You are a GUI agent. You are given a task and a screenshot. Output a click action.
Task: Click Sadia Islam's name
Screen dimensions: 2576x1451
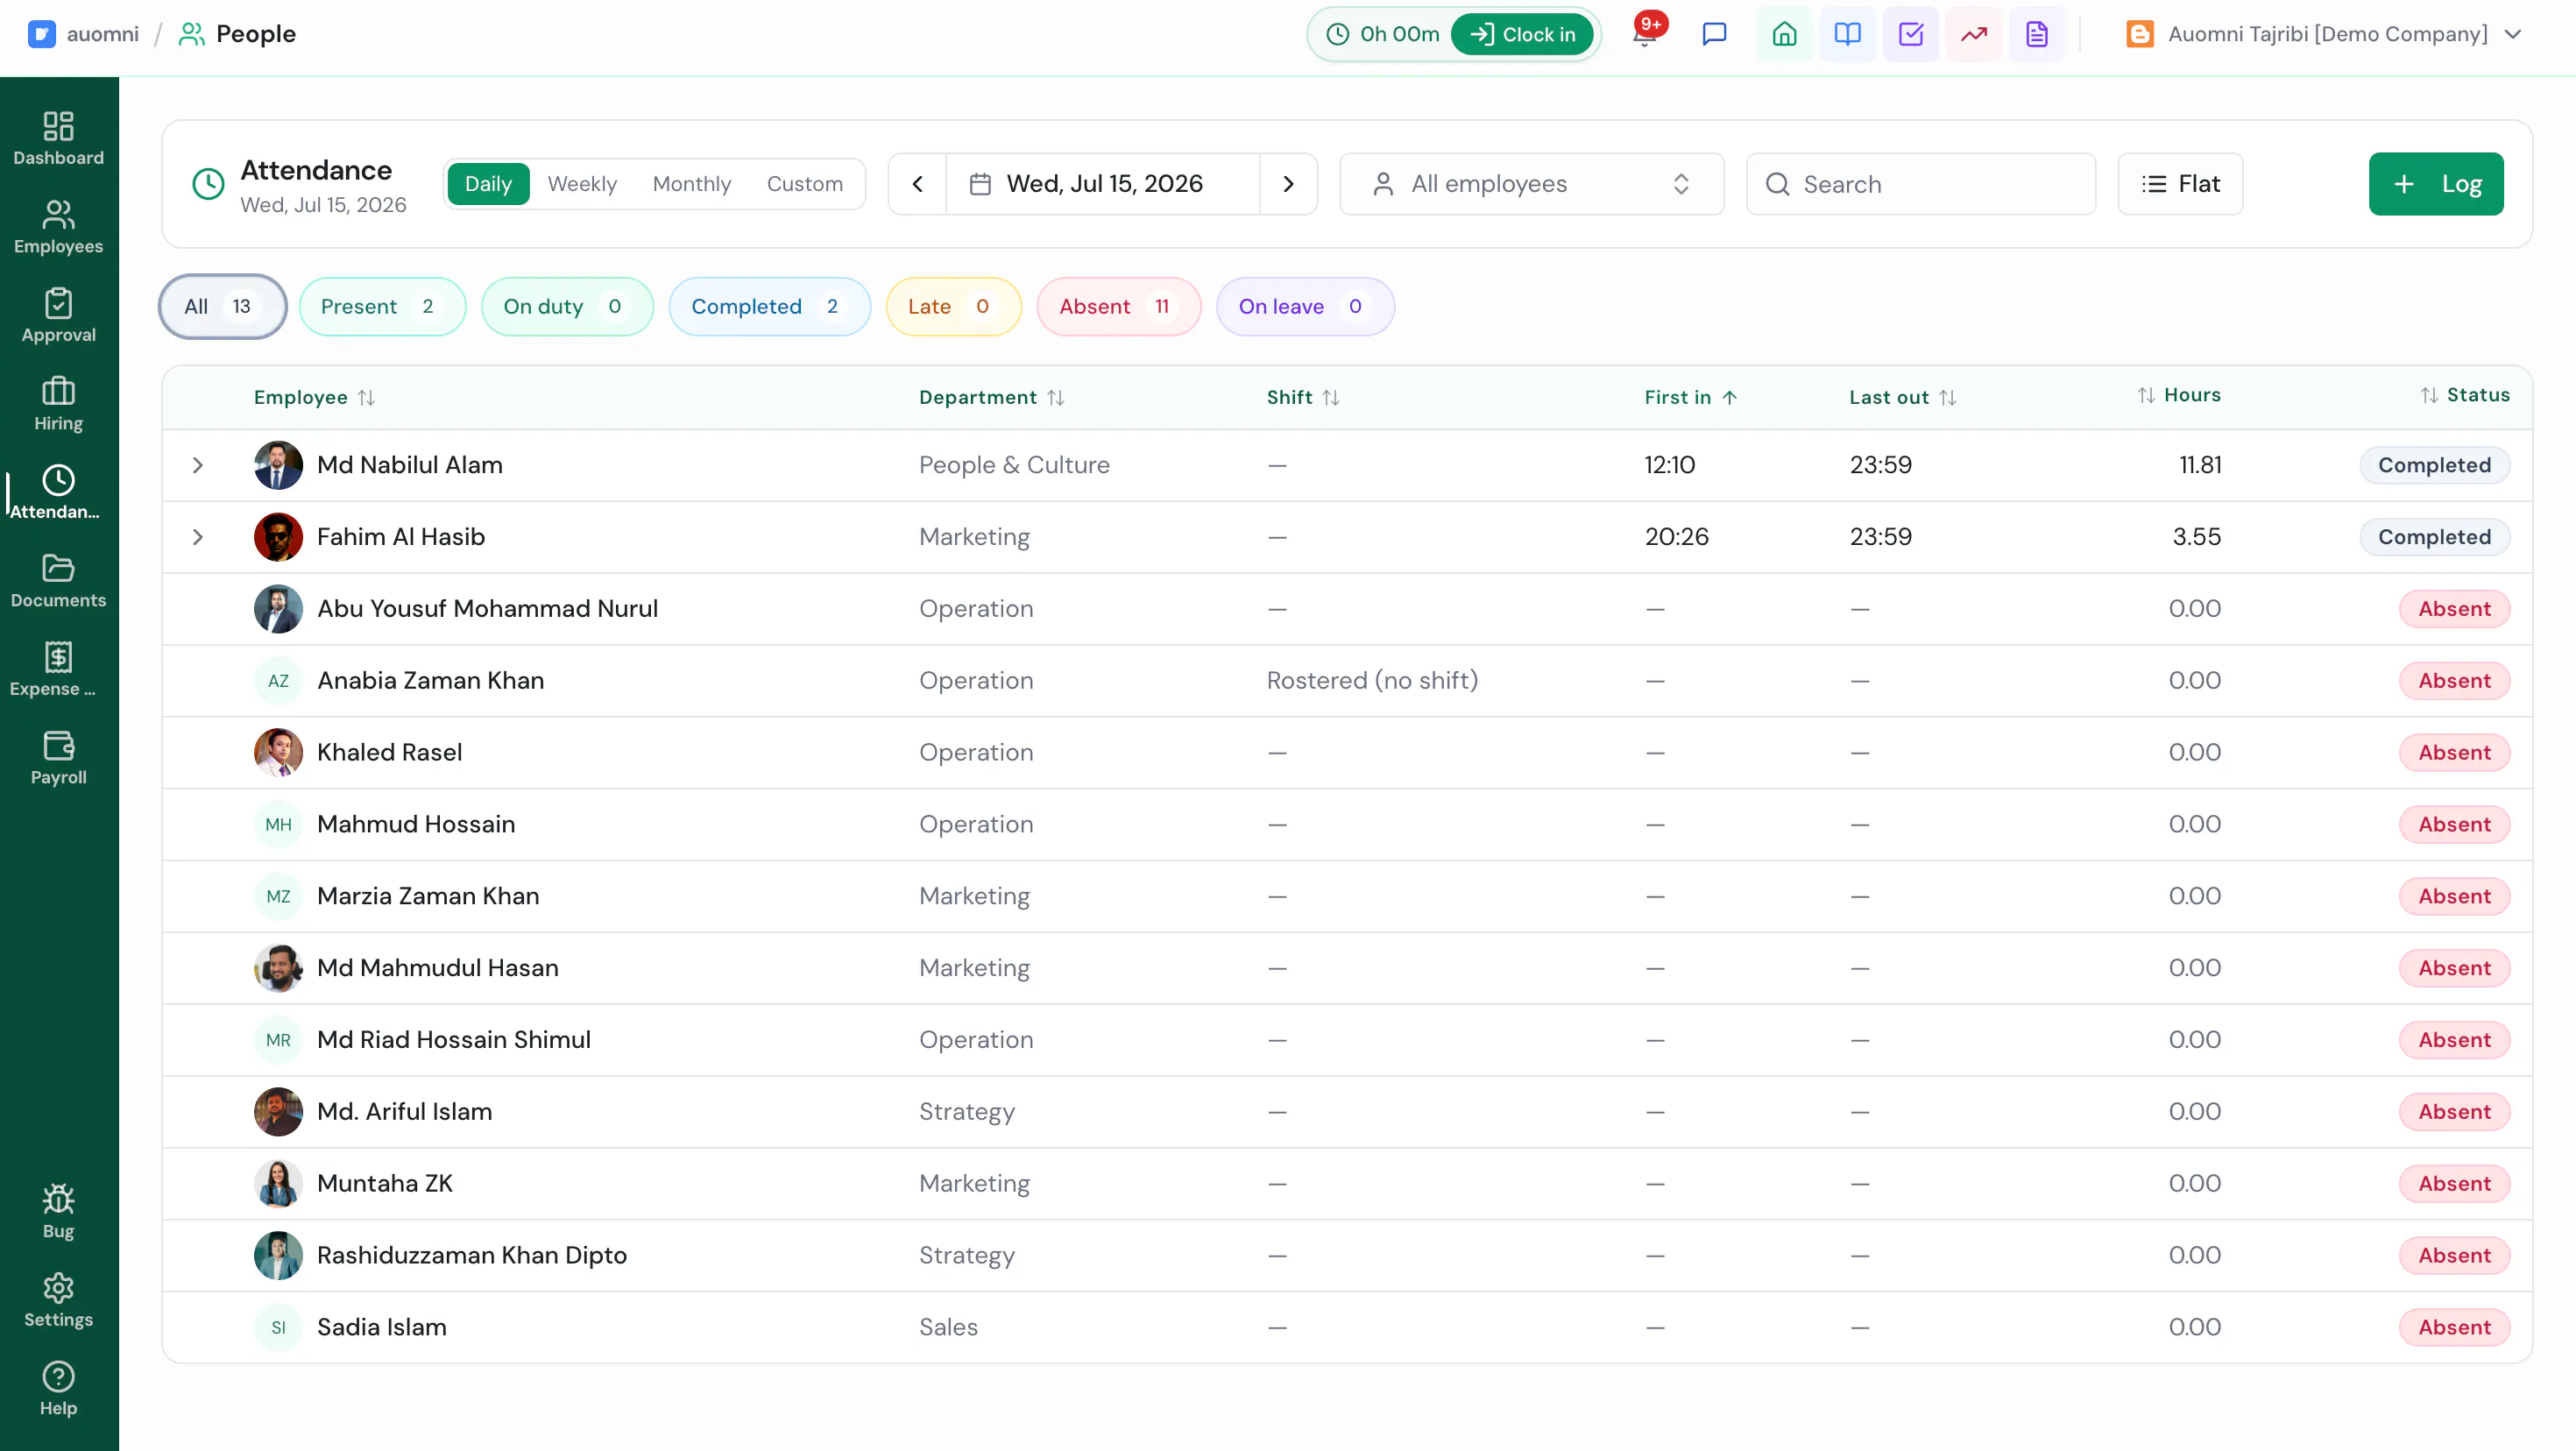pos(382,1327)
